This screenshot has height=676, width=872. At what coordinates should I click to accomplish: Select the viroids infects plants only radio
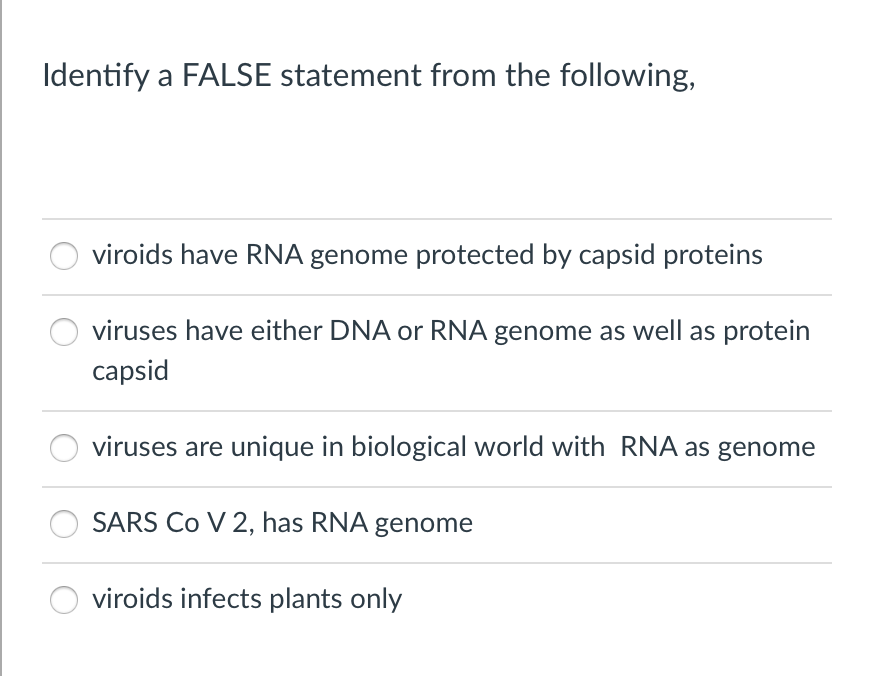[x=66, y=601]
